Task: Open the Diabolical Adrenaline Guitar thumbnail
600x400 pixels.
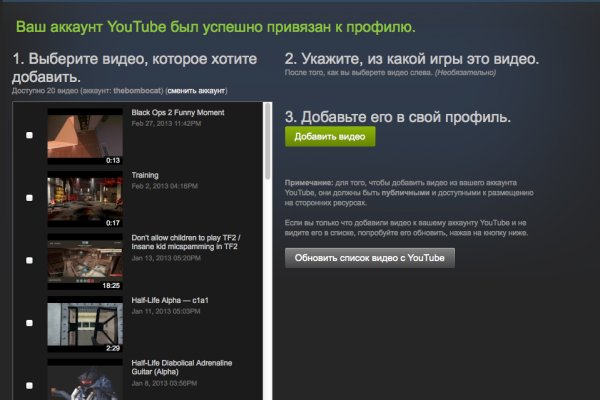Action: [x=85, y=380]
